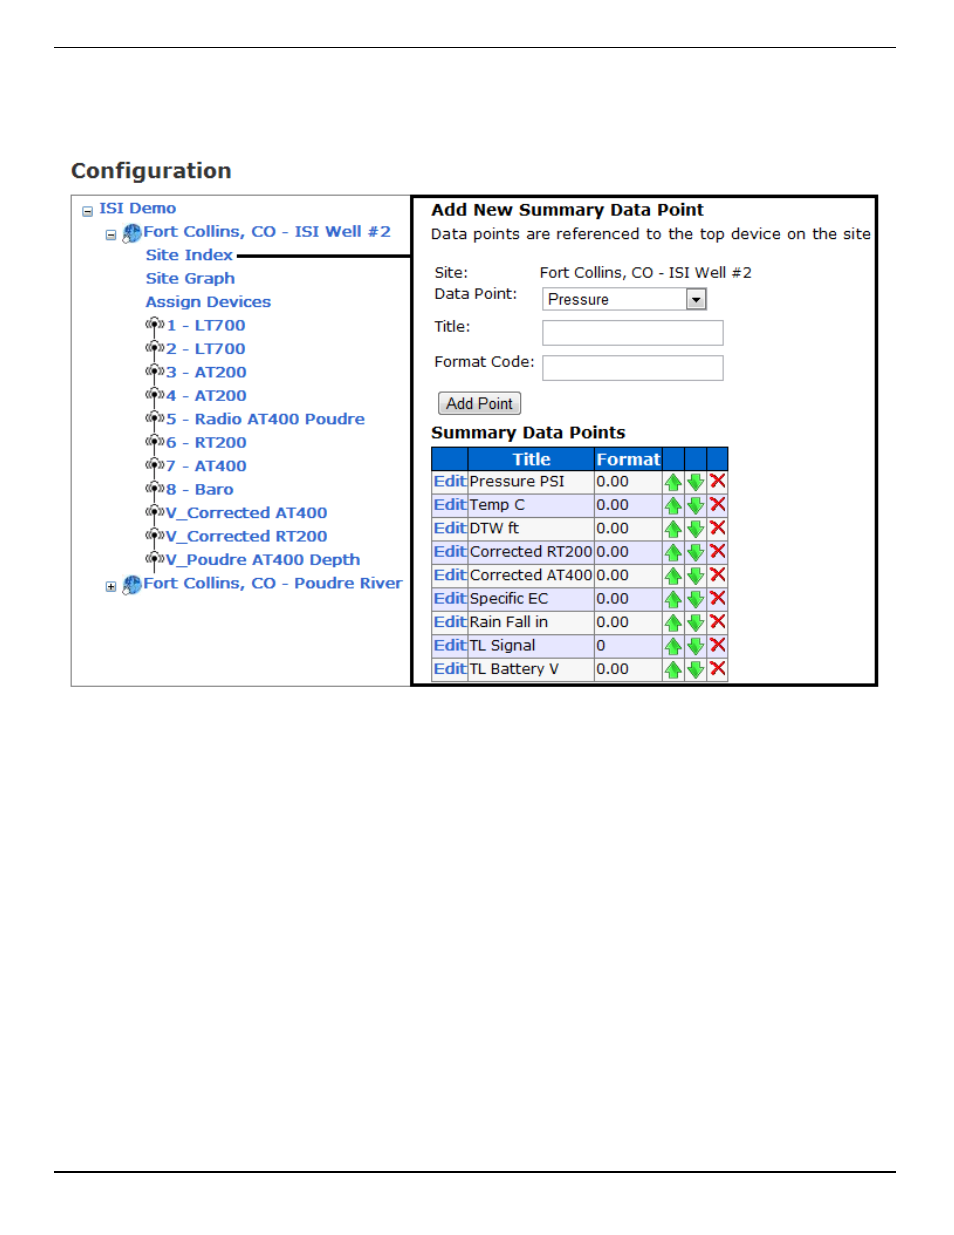The image size is (954, 1235).
Task: Move Pressure PSI row up
Action: click(x=673, y=482)
